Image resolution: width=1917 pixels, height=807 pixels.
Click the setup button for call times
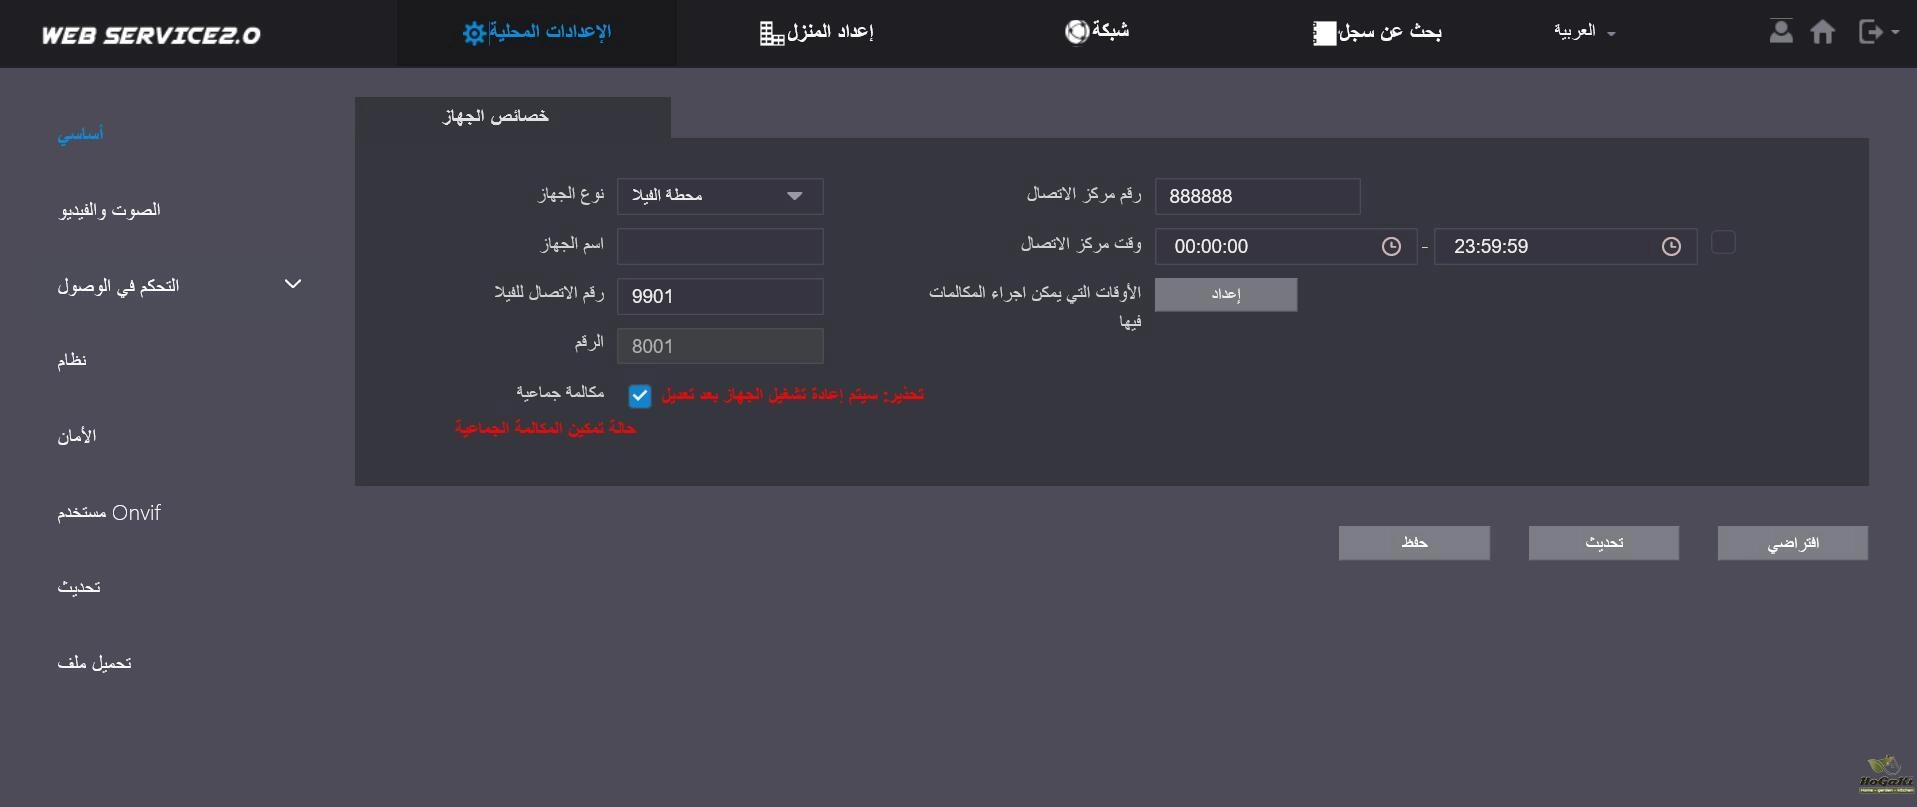point(1226,295)
